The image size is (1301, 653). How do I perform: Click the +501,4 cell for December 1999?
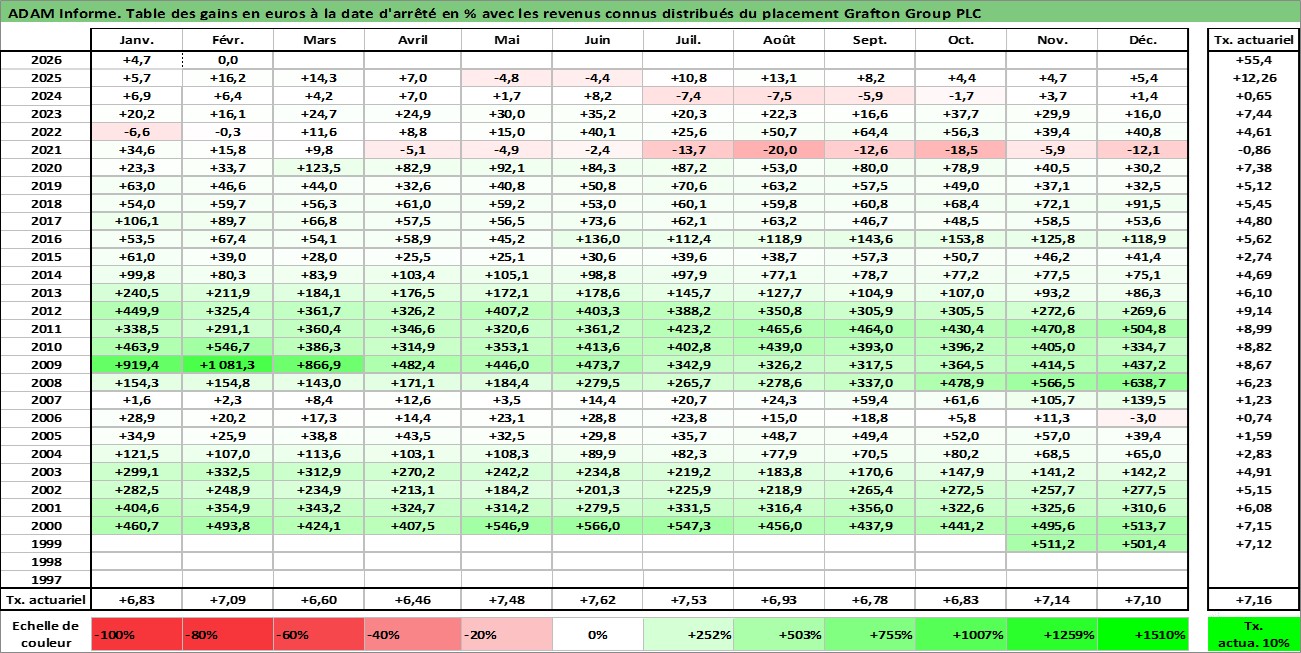[x=1143, y=544]
